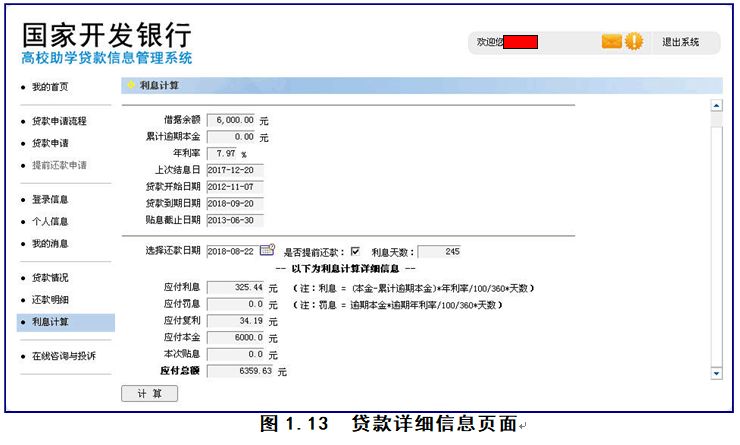Open 还款明细 menu item

tap(50, 300)
